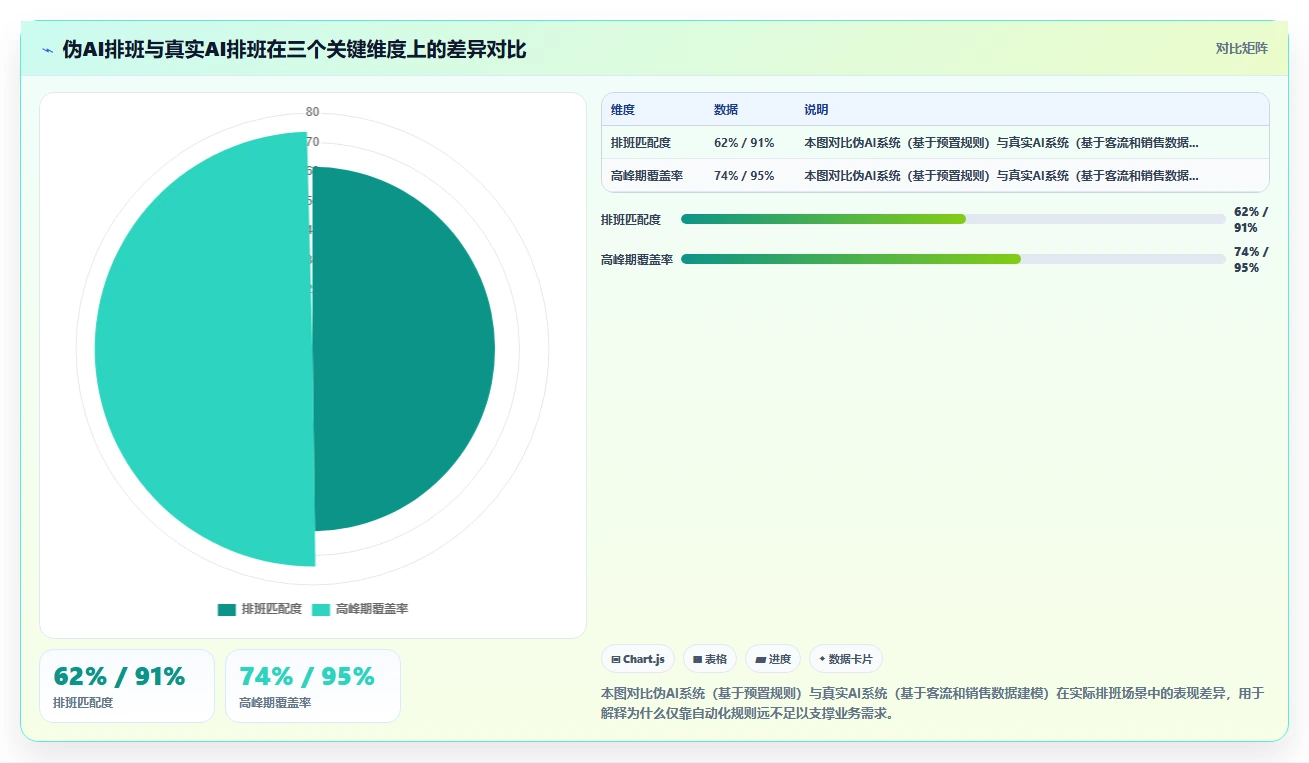This screenshot has width=1309, height=763.
Task: Click the 62% / 91% 排班匹配度 data card
Action: (x=127, y=686)
